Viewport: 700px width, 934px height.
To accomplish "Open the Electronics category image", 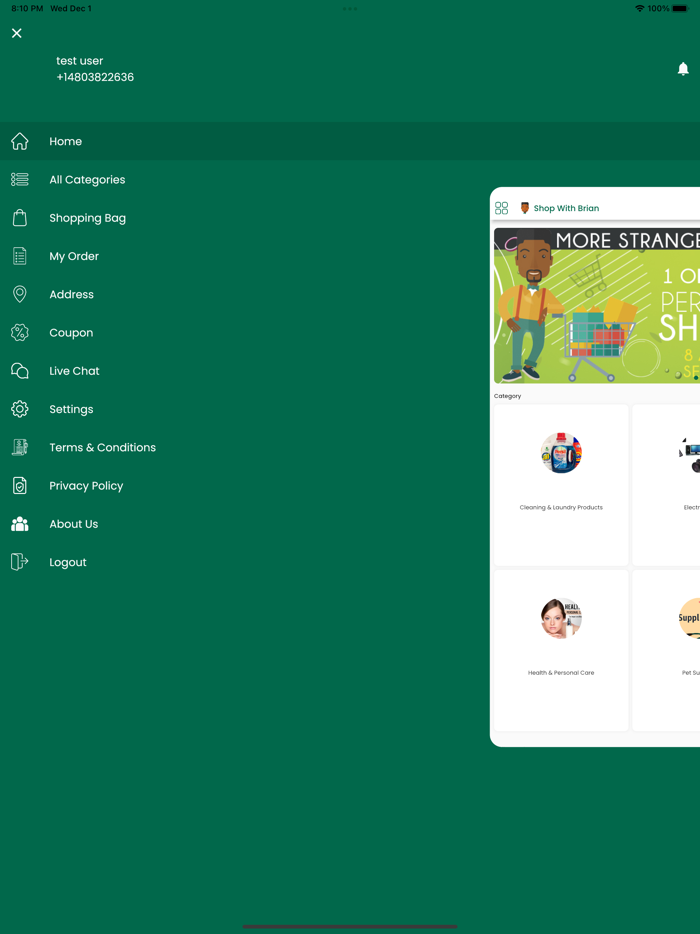I will 689,454.
